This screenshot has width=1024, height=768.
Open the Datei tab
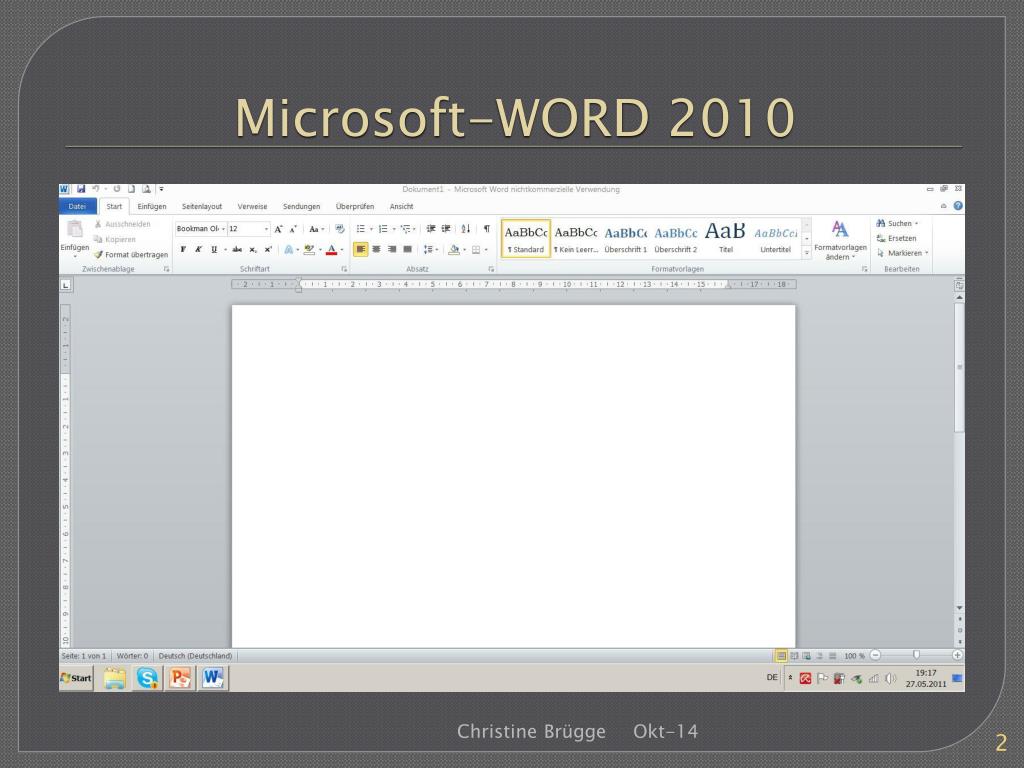tap(78, 206)
